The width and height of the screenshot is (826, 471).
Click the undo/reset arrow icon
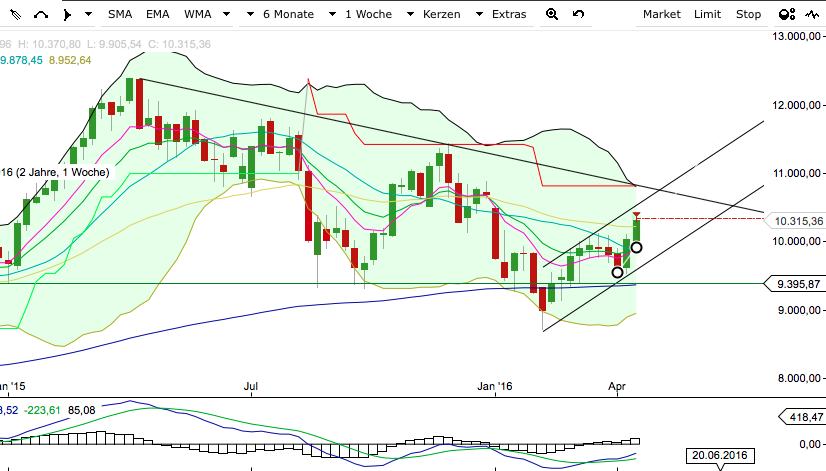click(578, 14)
